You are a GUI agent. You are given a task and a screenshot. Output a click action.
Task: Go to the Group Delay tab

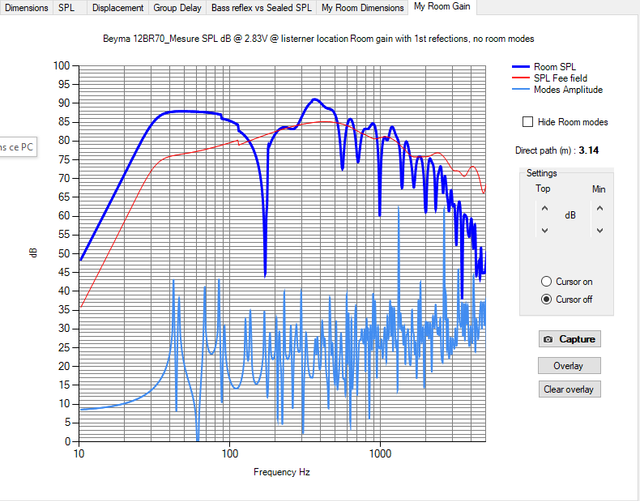(178, 8)
